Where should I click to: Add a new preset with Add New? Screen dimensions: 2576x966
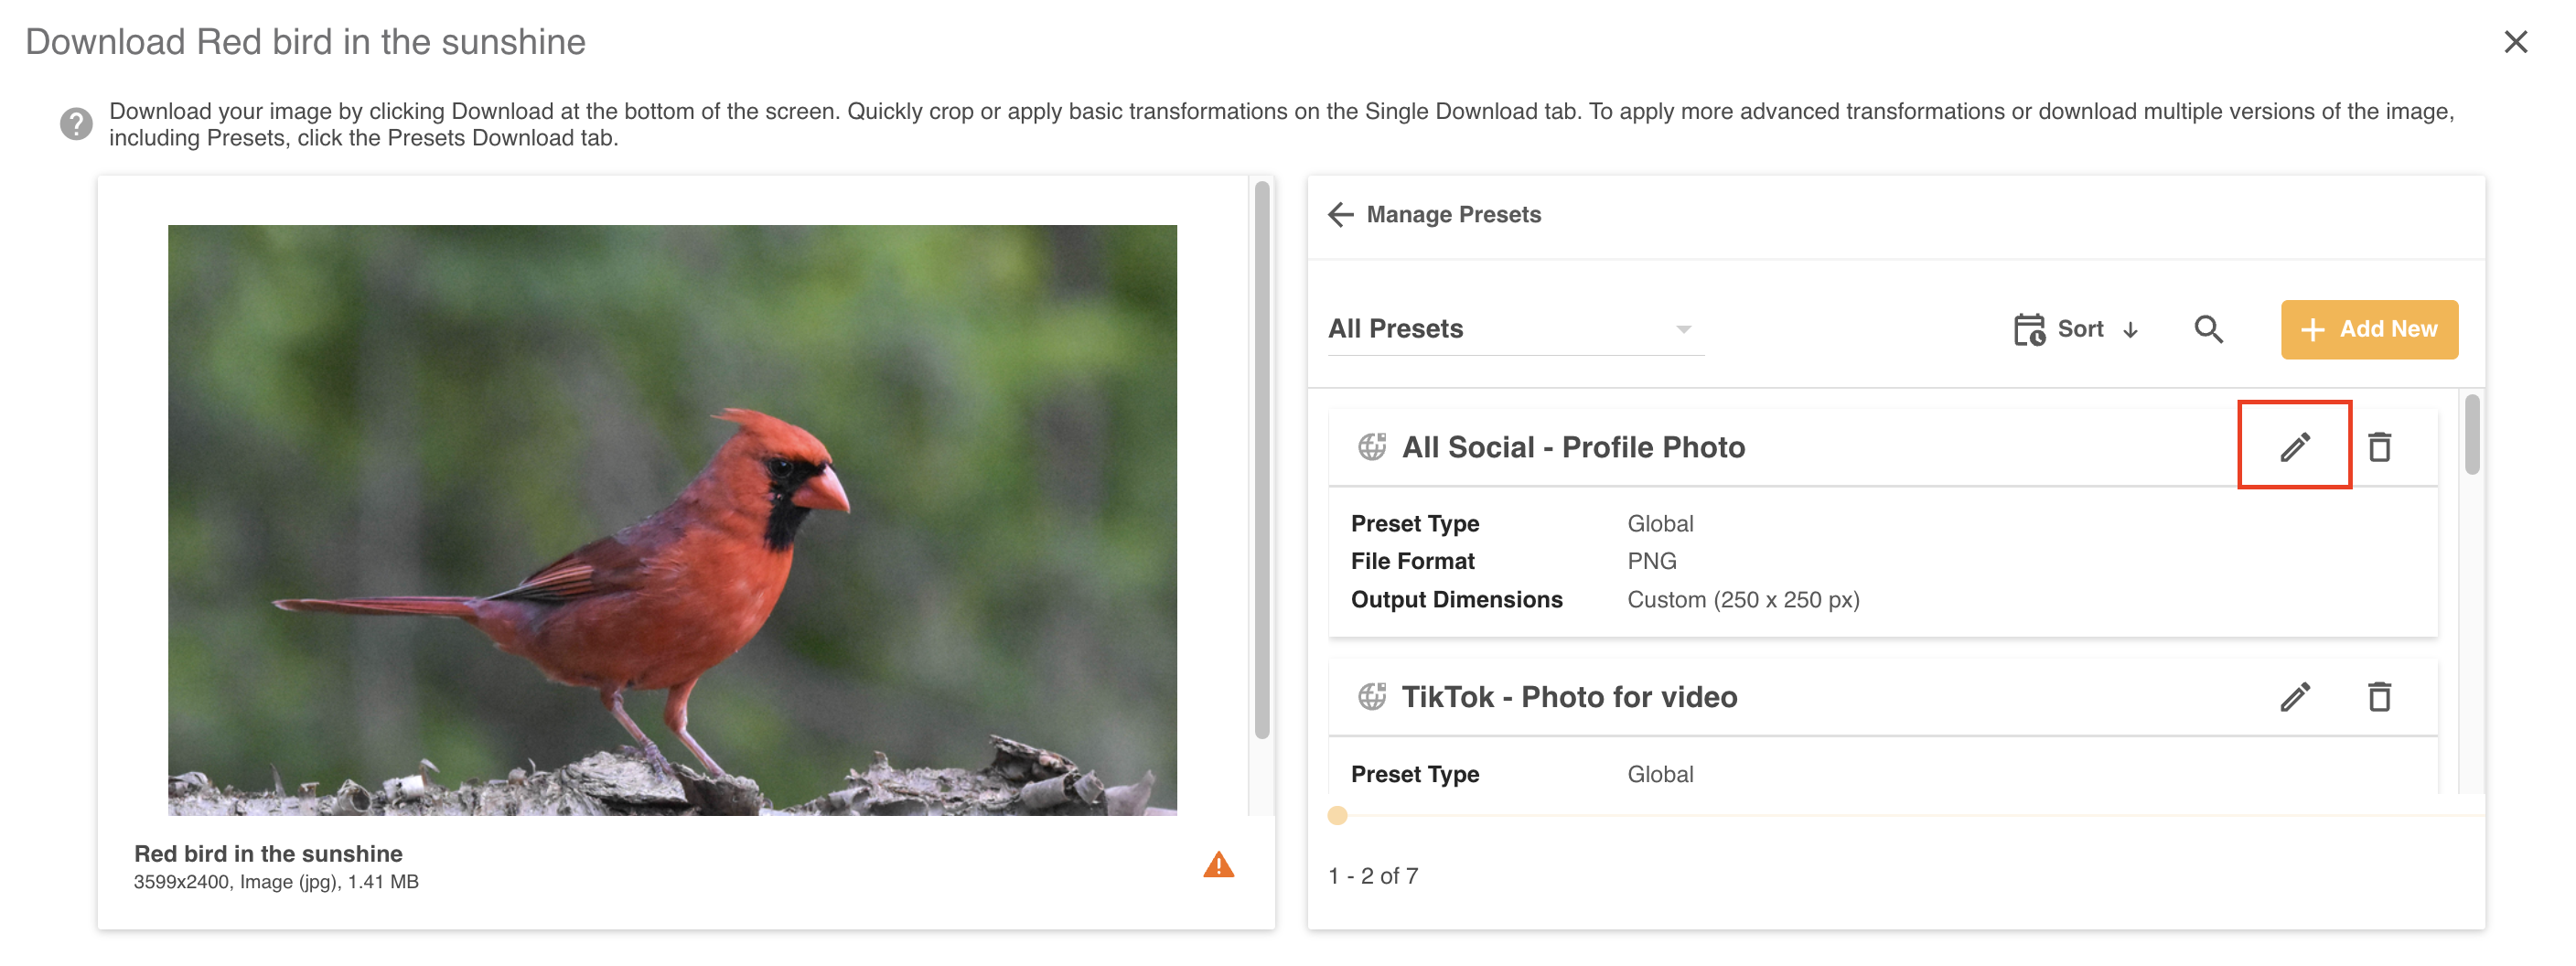(x=2368, y=329)
